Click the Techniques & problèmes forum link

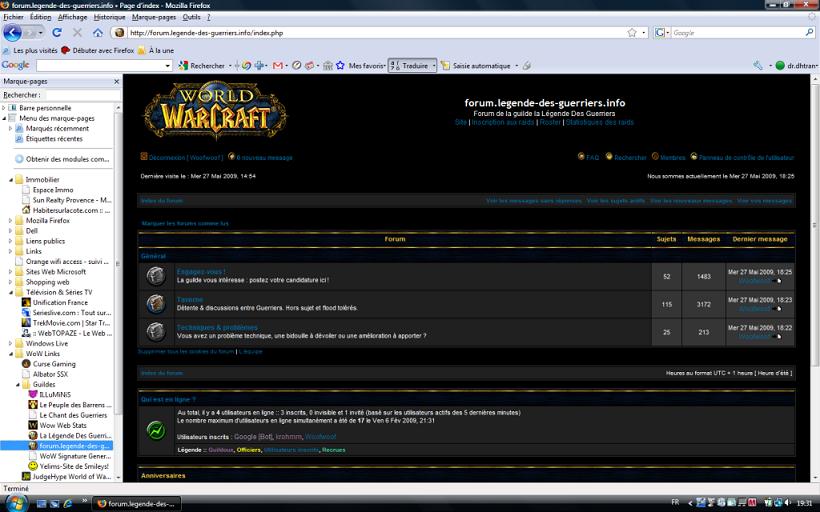click(217, 327)
